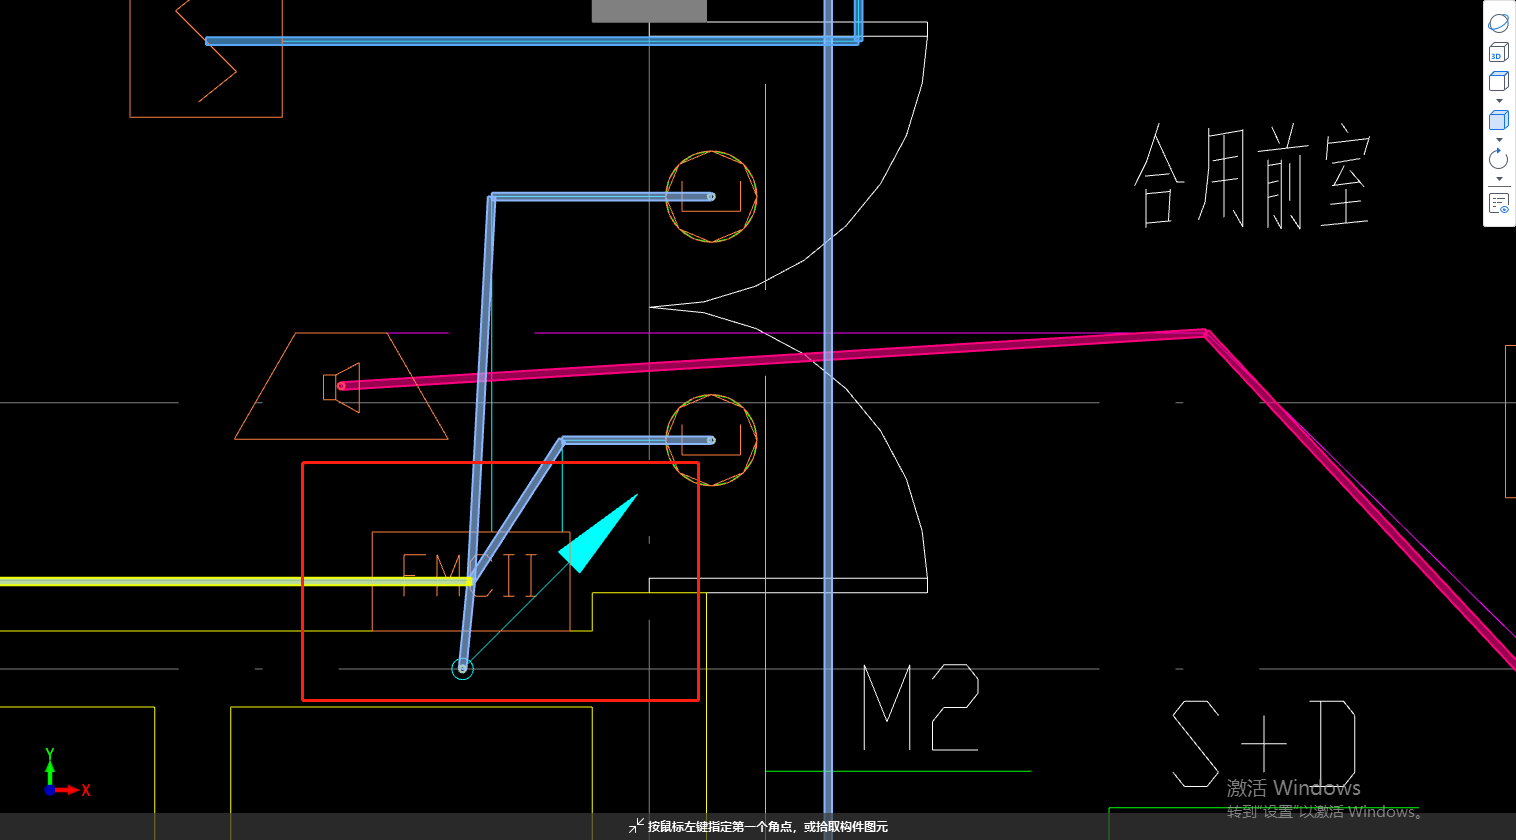
Task: Click the XY coordinate axis indicator
Action: tap(66, 774)
